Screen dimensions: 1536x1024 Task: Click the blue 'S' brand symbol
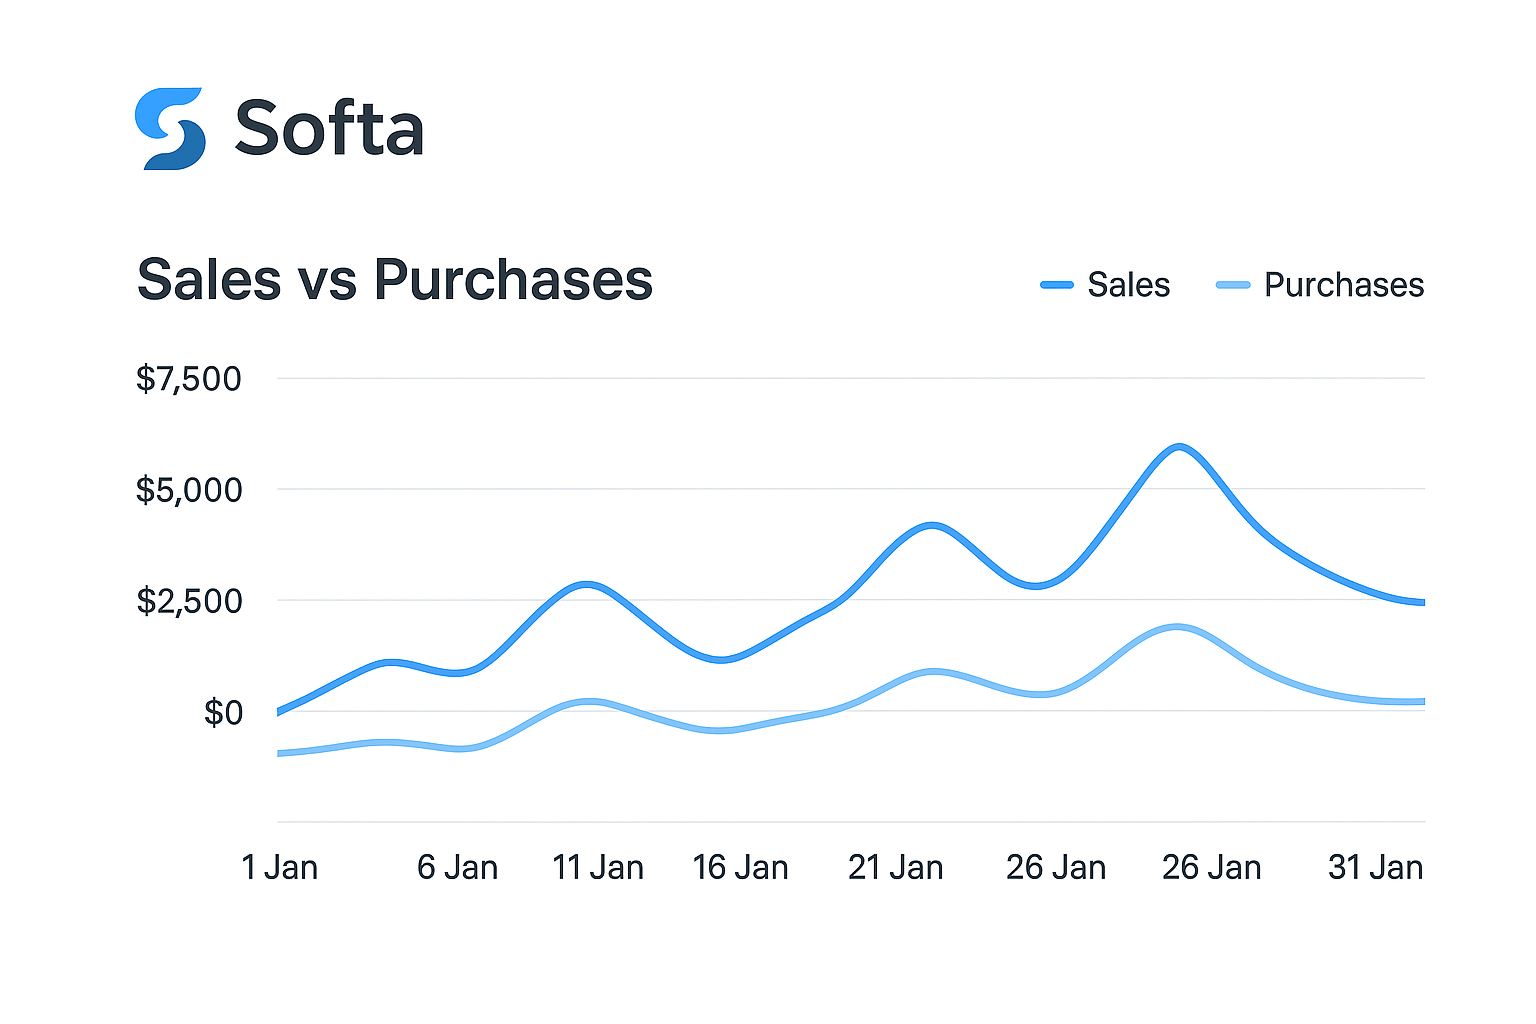tap(172, 127)
